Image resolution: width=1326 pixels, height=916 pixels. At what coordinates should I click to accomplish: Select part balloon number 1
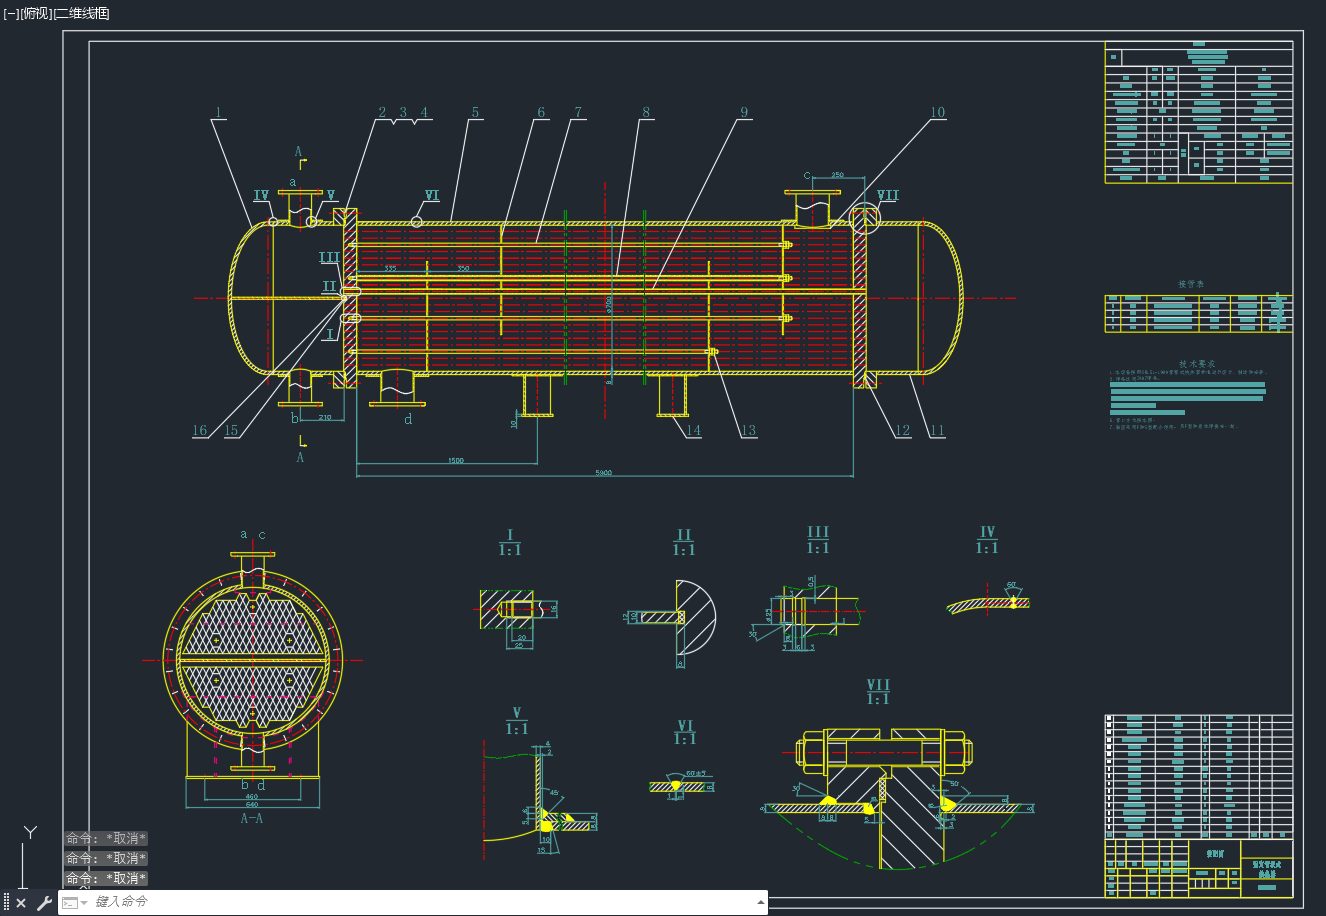point(219,112)
